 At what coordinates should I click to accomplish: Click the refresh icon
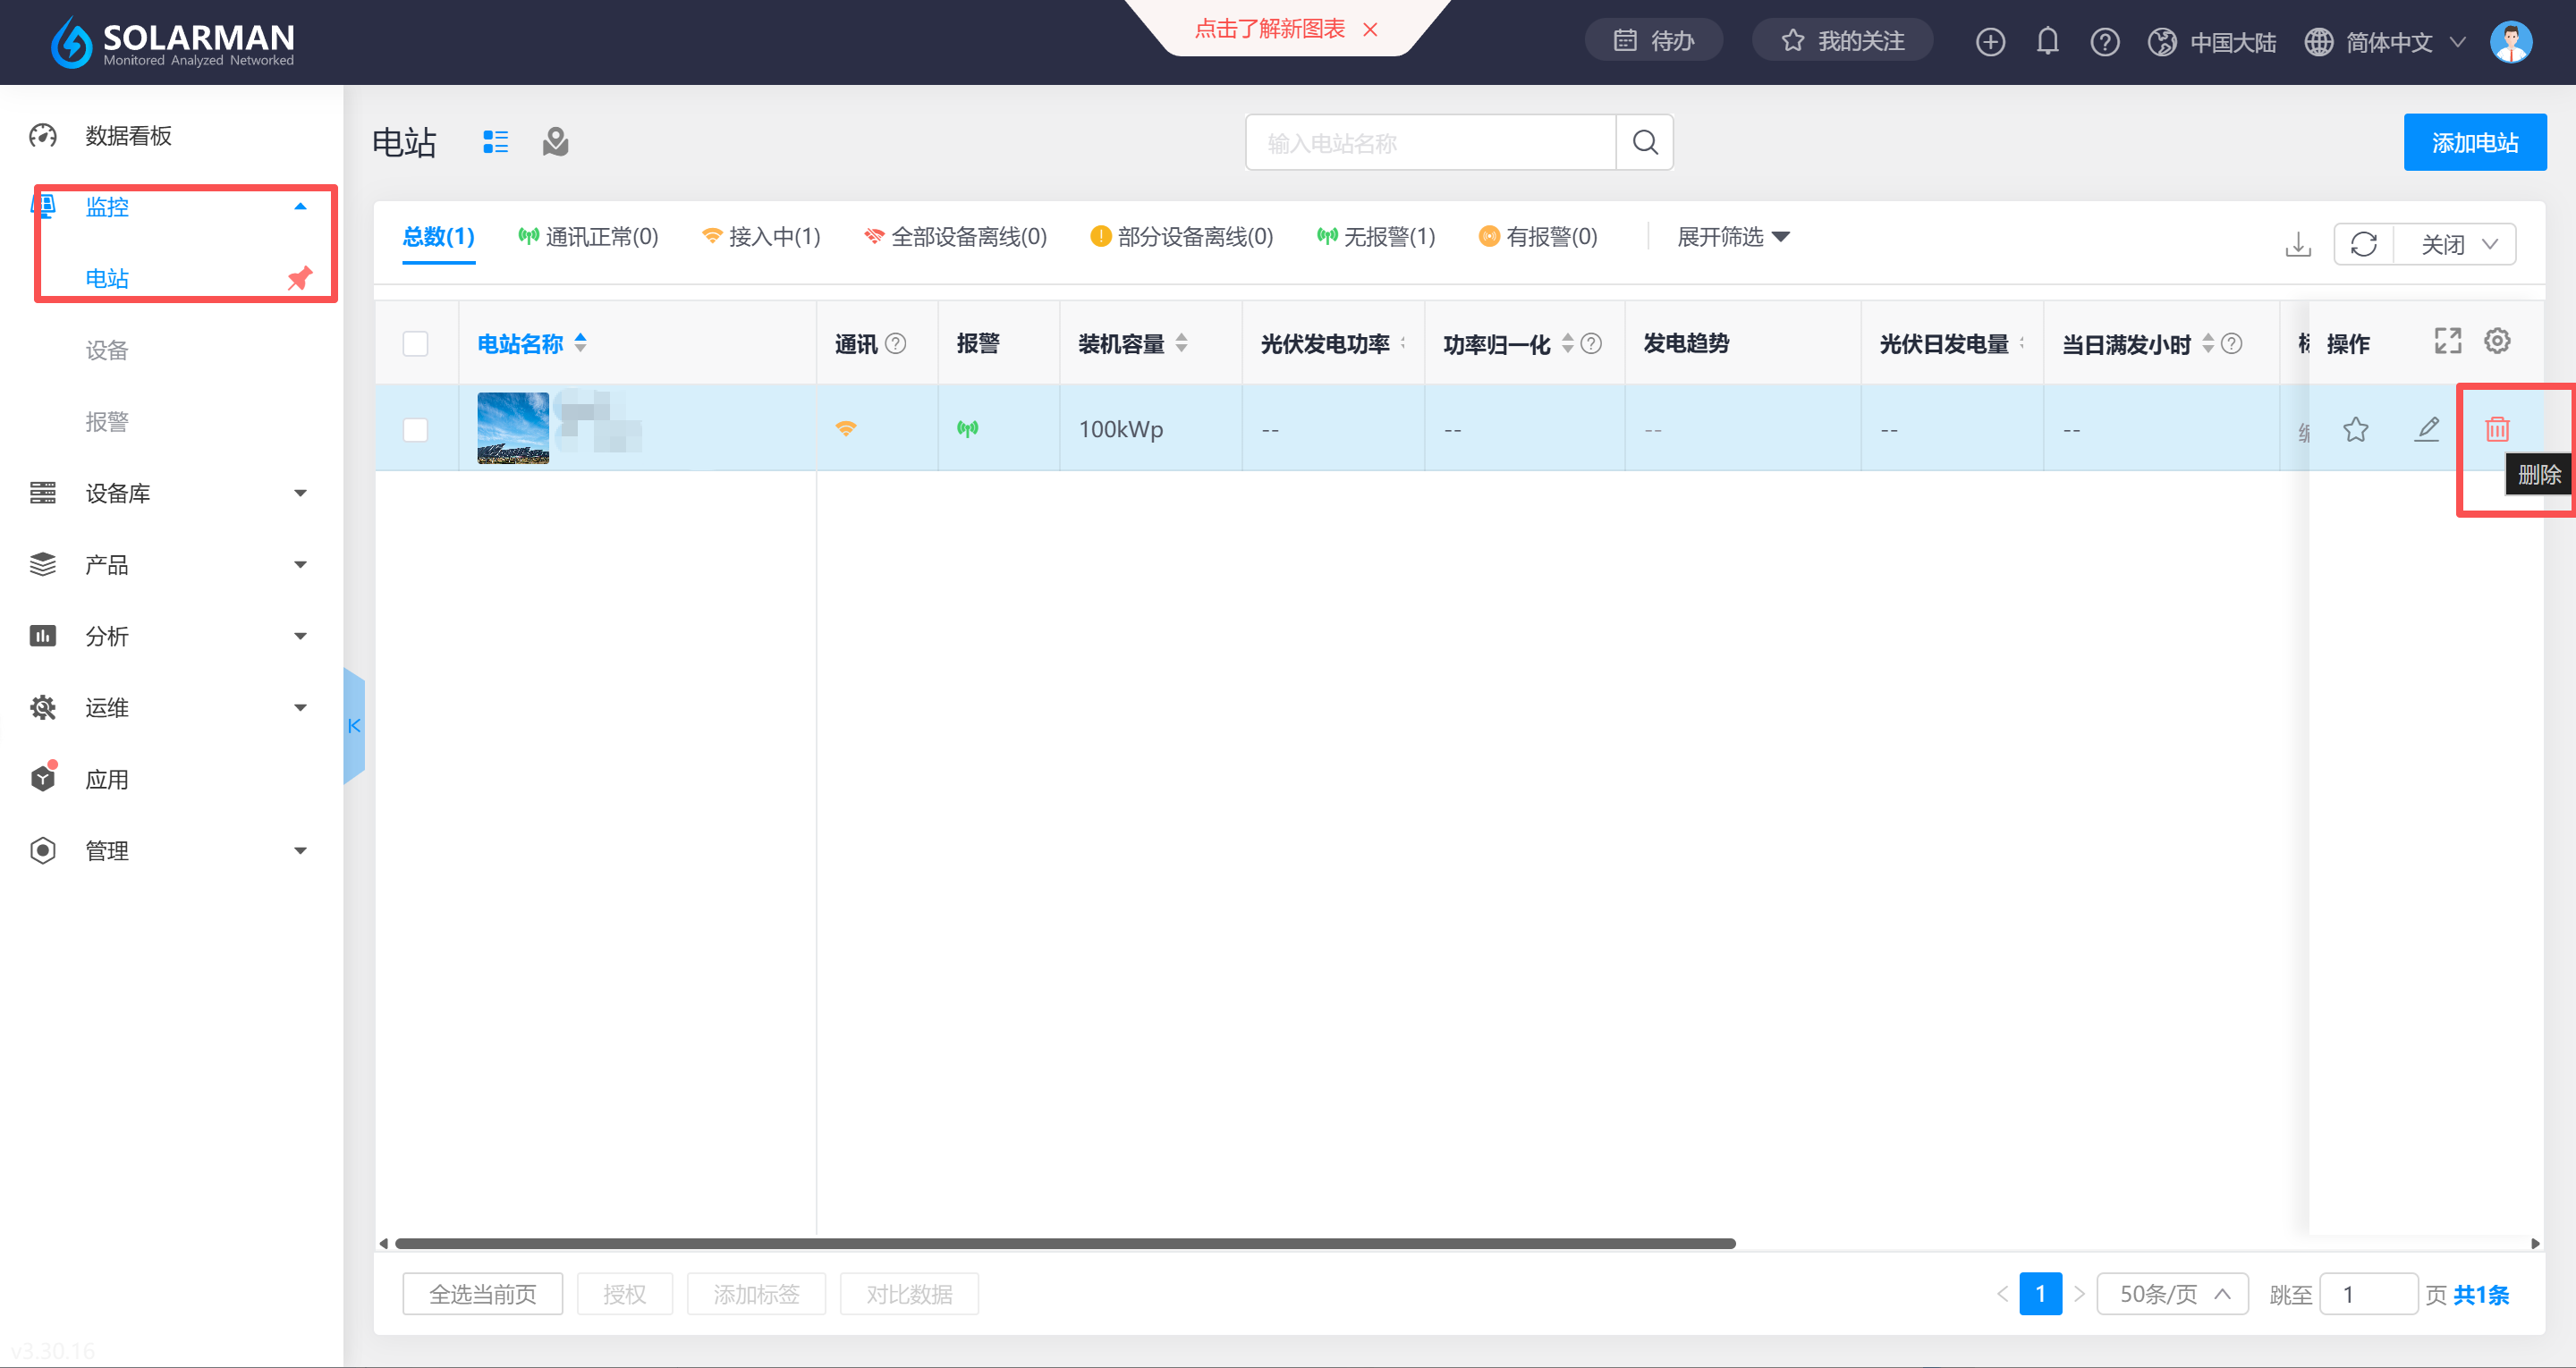pos(2363,244)
